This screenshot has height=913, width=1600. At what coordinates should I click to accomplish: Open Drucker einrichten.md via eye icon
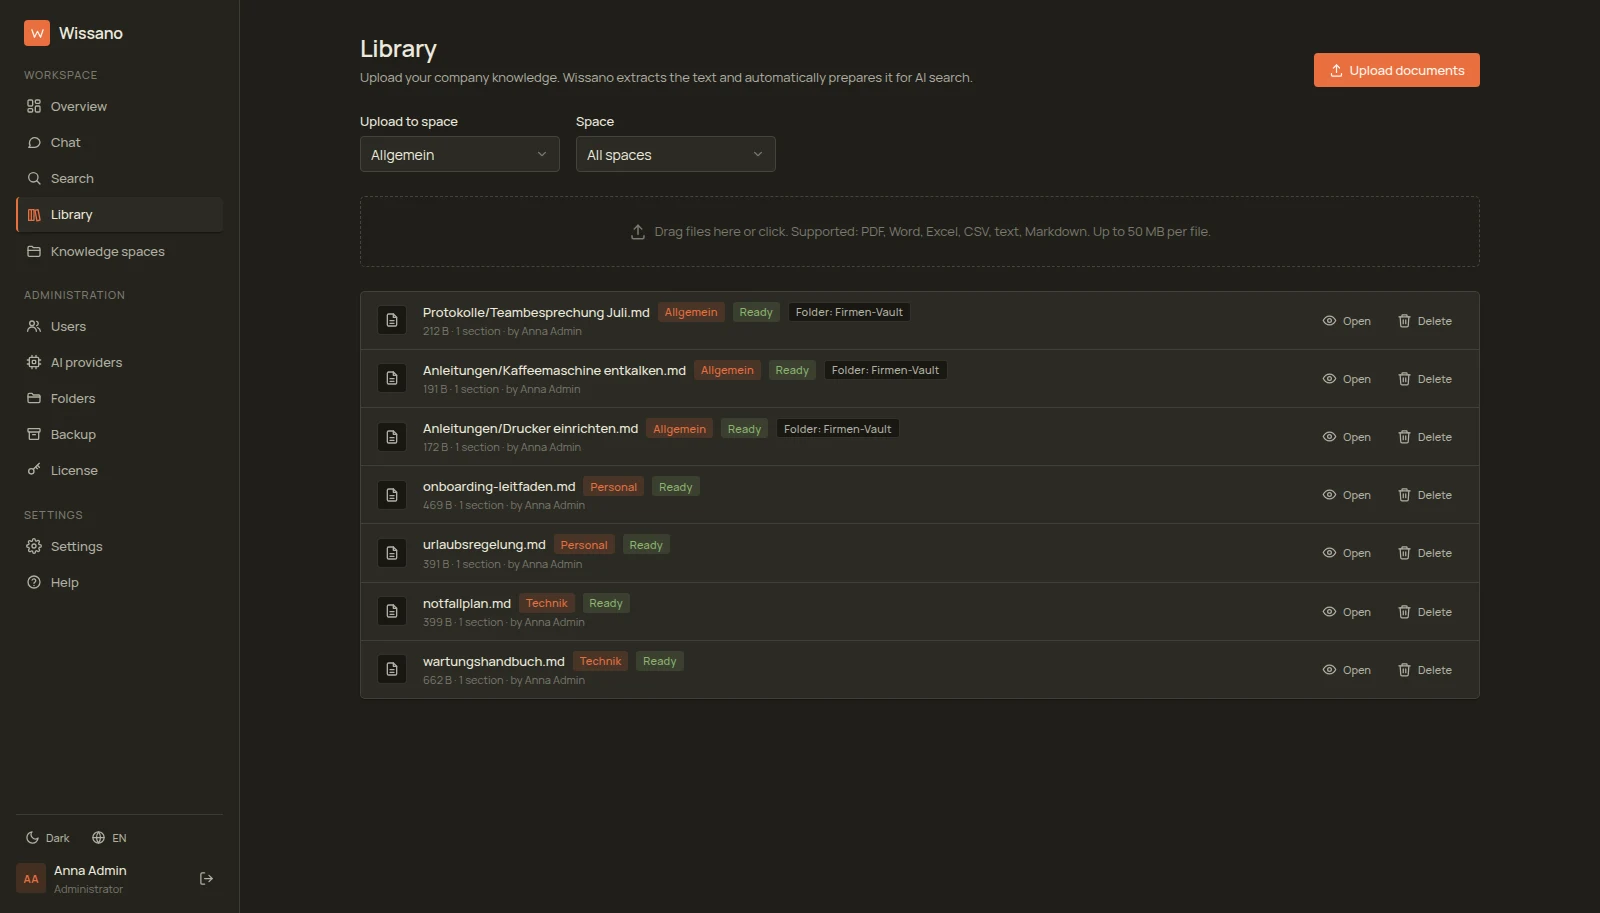tap(1346, 437)
